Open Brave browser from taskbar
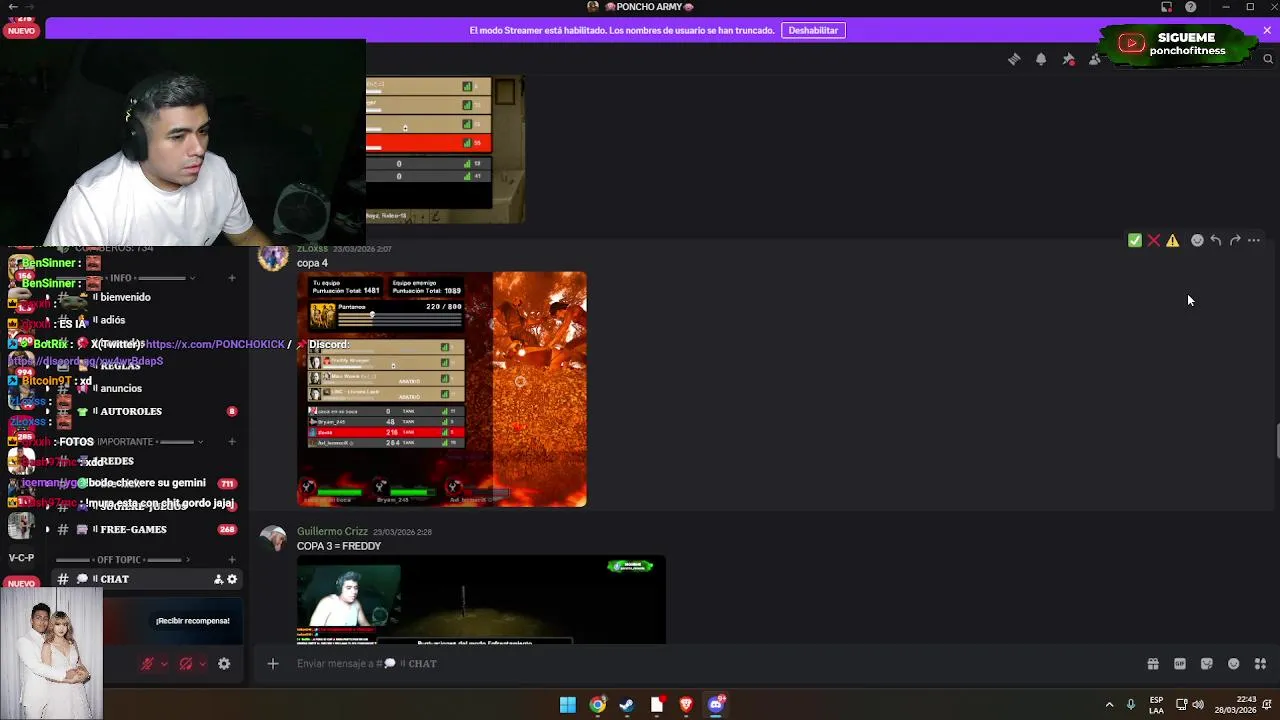Screen dimensions: 1280x720 click(686, 705)
